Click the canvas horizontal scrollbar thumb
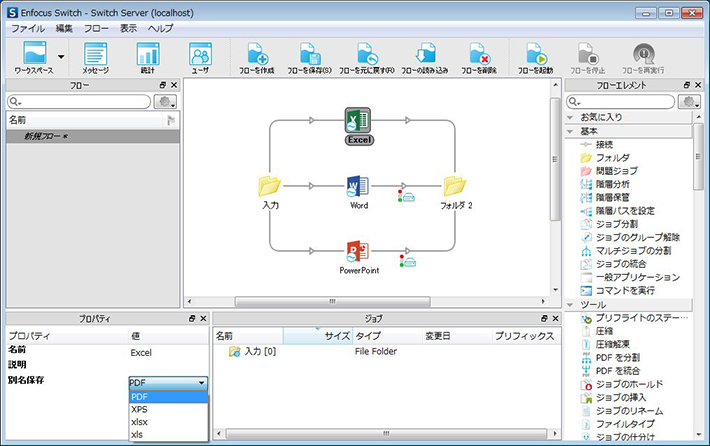The width and height of the screenshot is (710, 446). [x=332, y=302]
